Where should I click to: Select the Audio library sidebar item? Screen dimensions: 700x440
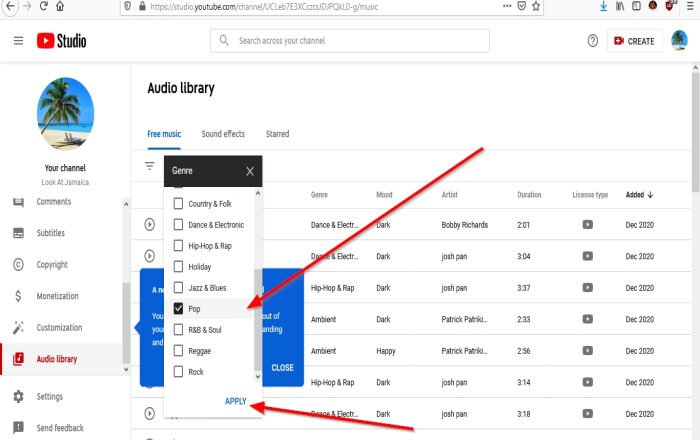coord(61,359)
